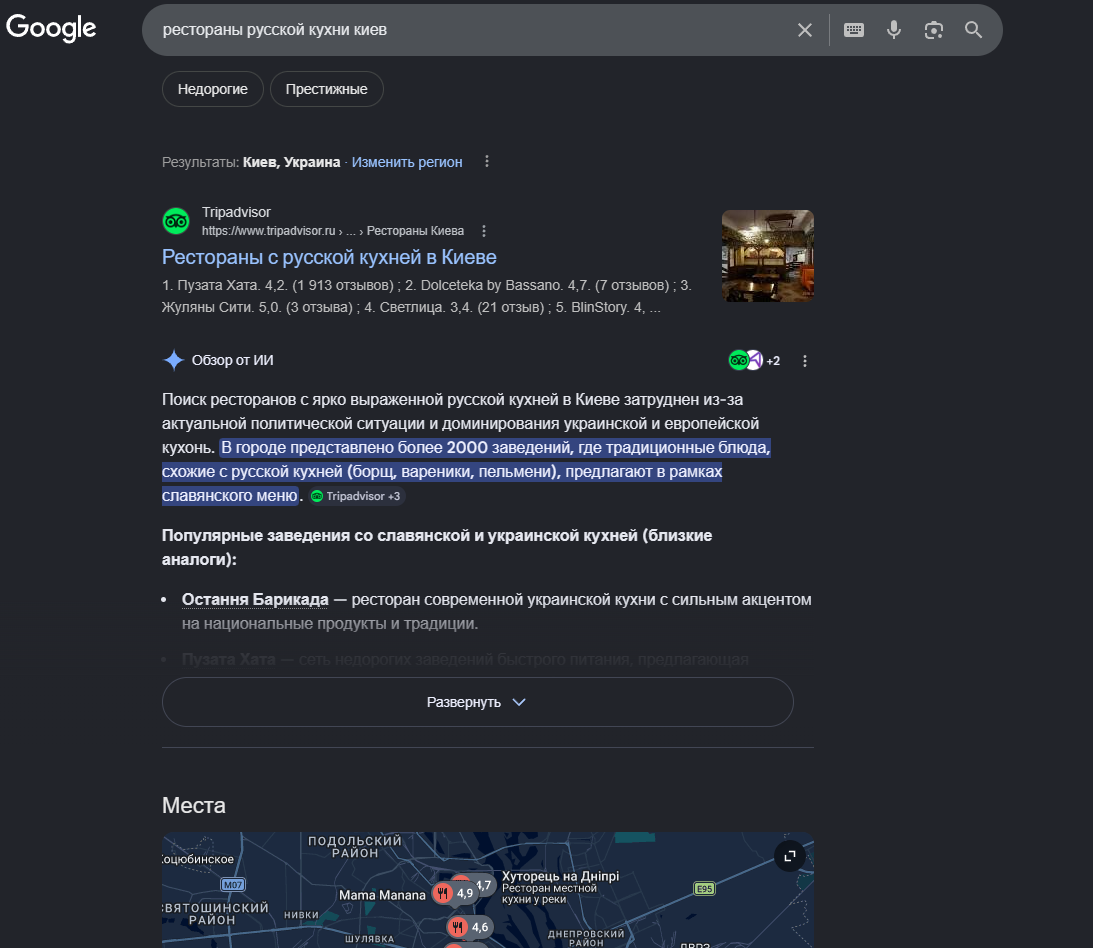
Task: Click the AI overview sparkle icon
Action: pyautogui.click(x=173, y=360)
